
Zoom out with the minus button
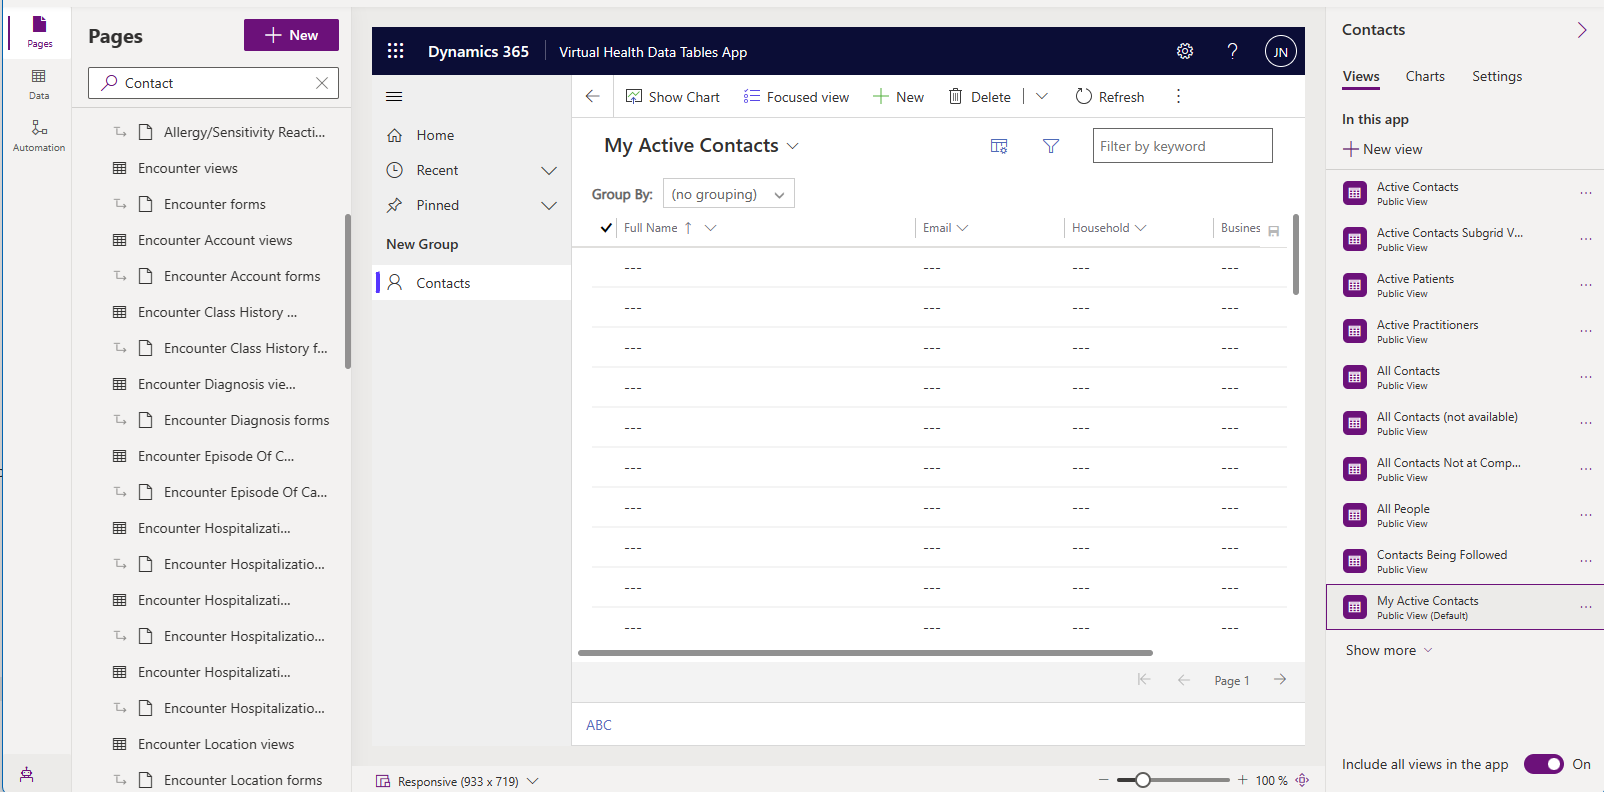click(1103, 780)
